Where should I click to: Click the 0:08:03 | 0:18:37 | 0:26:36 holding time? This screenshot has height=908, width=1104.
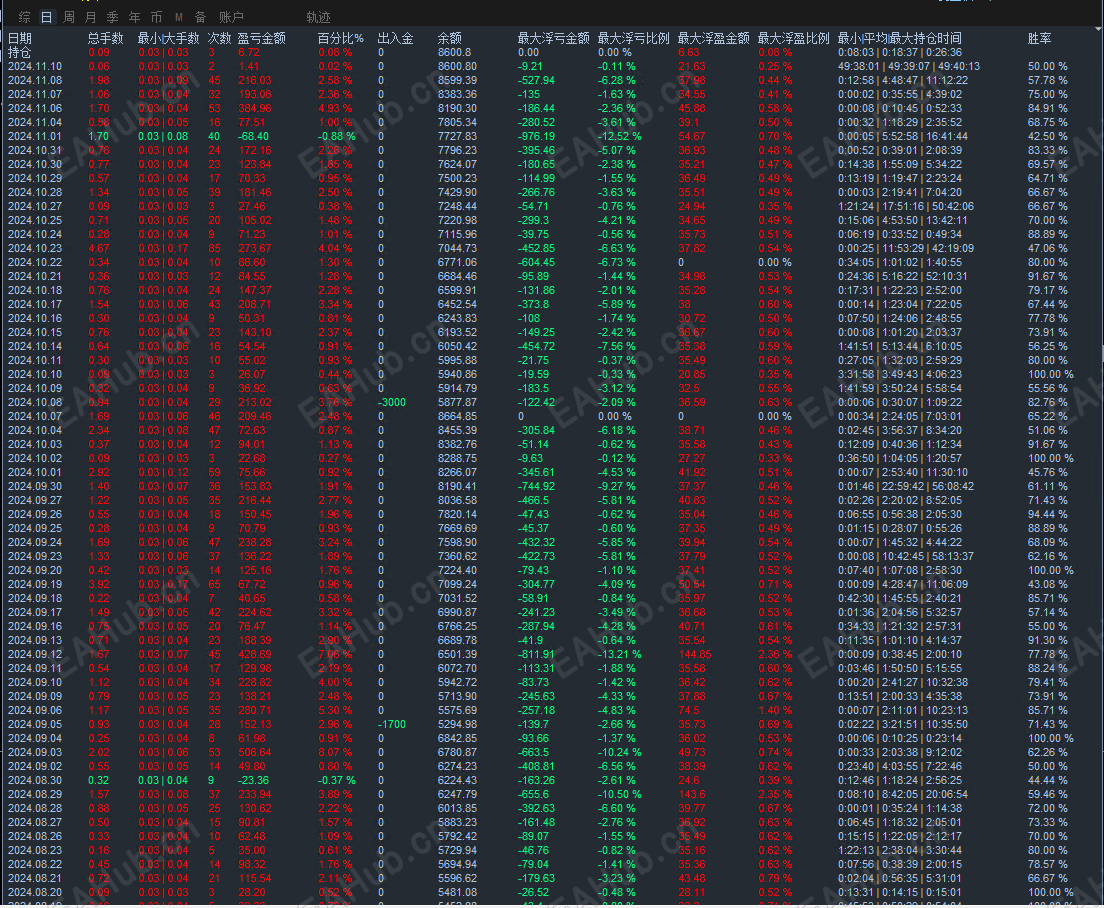pyautogui.click(x=900, y=52)
